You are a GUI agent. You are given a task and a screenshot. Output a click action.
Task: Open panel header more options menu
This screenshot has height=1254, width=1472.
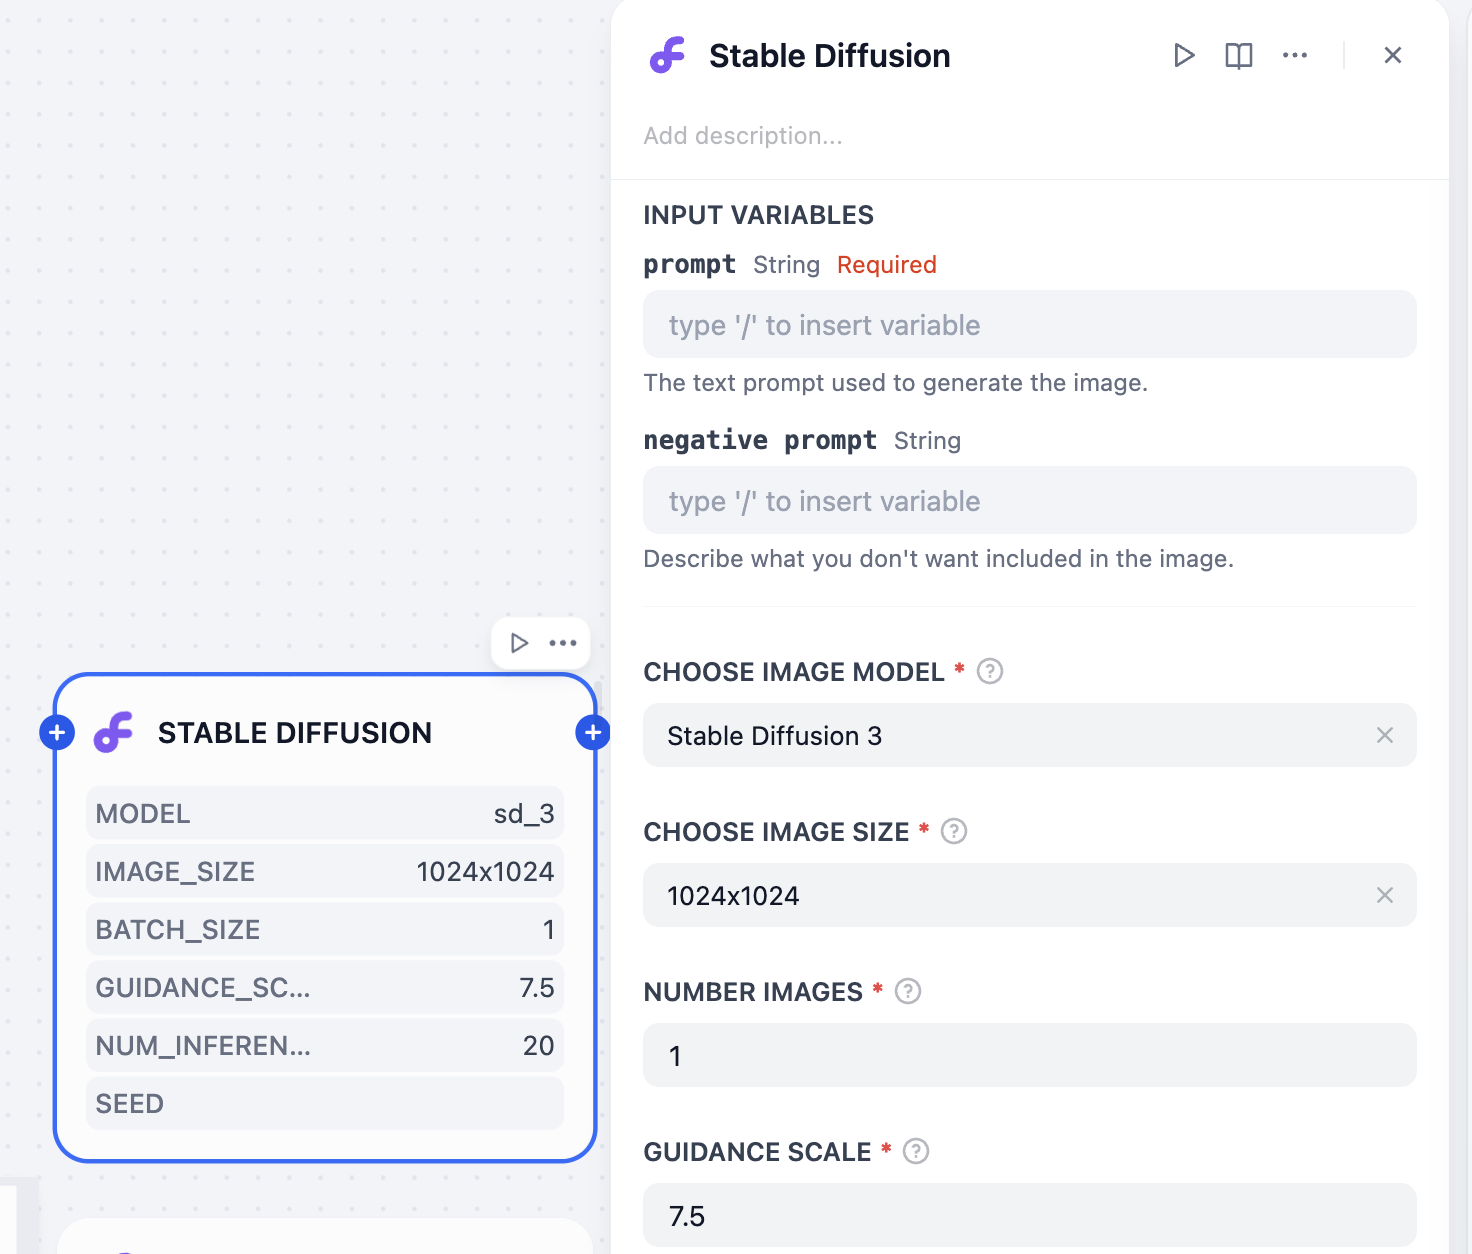pyautogui.click(x=1294, y=56)
